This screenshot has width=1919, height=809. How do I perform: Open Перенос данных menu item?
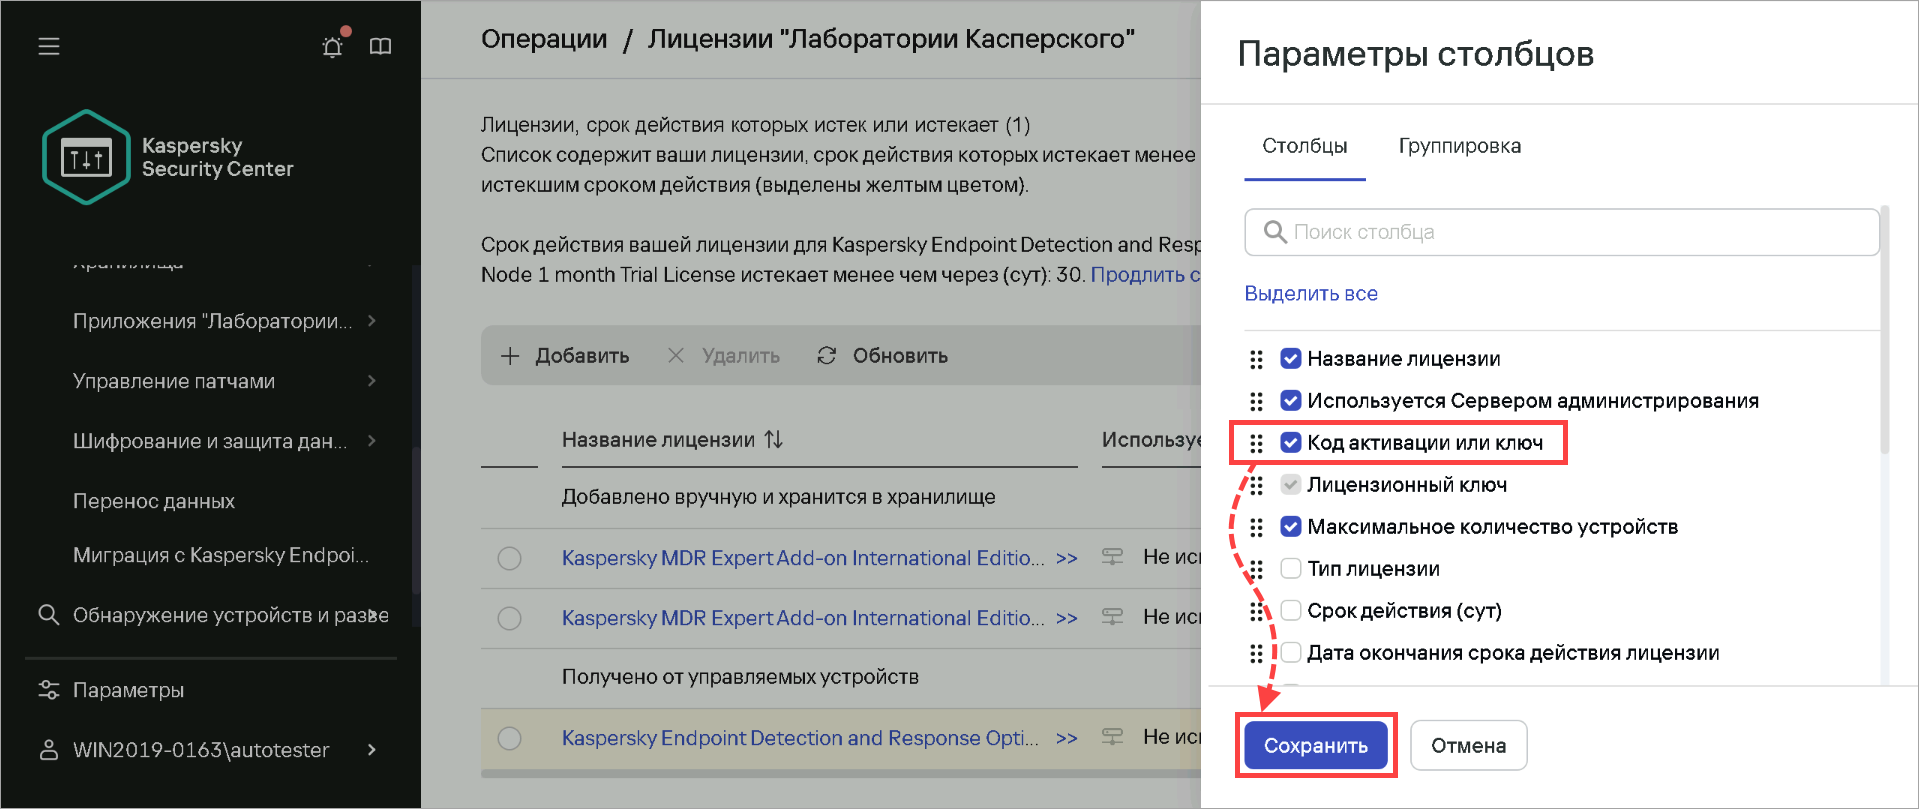pyautogui.click(x=154, y=501)
